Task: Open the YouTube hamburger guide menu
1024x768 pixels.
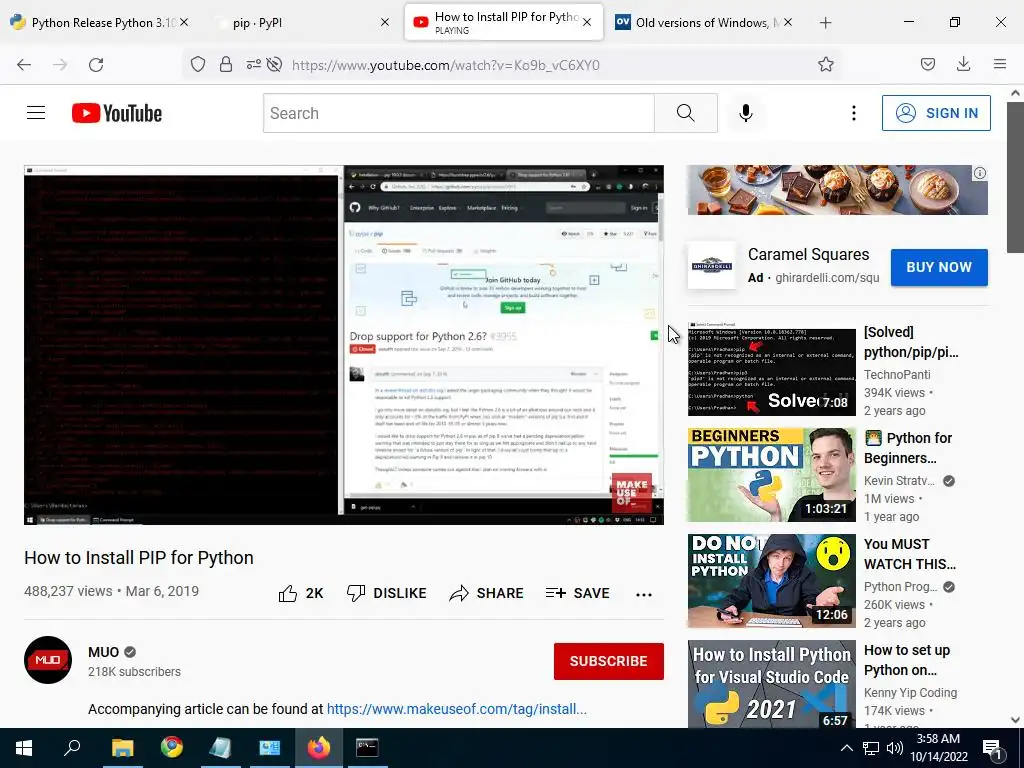Action: (36, 113)
